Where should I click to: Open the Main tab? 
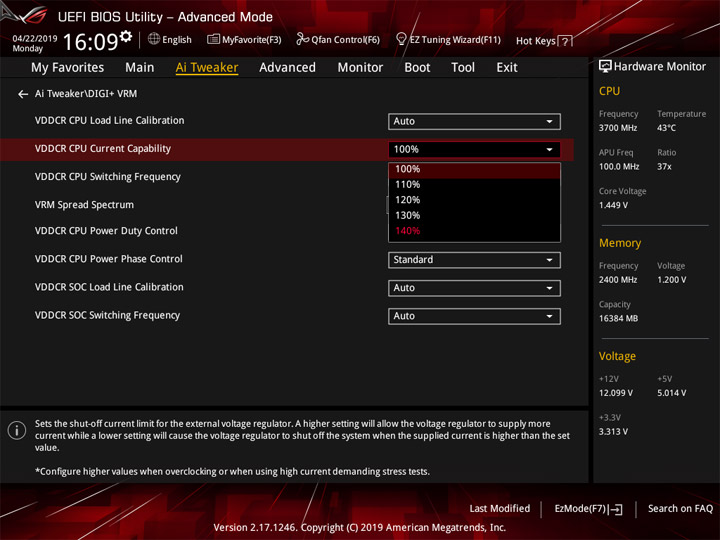(140, 68)
